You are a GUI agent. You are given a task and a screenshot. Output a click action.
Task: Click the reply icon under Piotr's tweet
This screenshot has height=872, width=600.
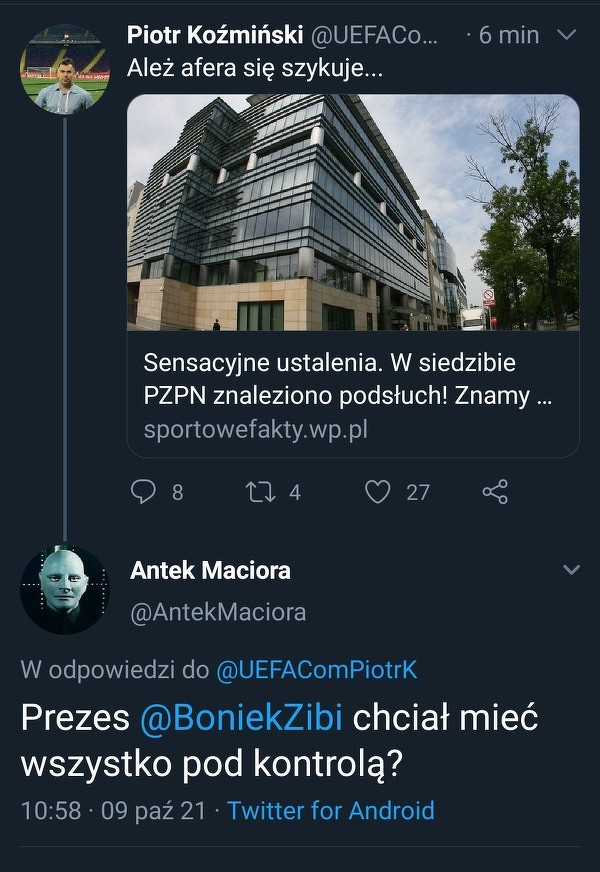click(145, 491)
